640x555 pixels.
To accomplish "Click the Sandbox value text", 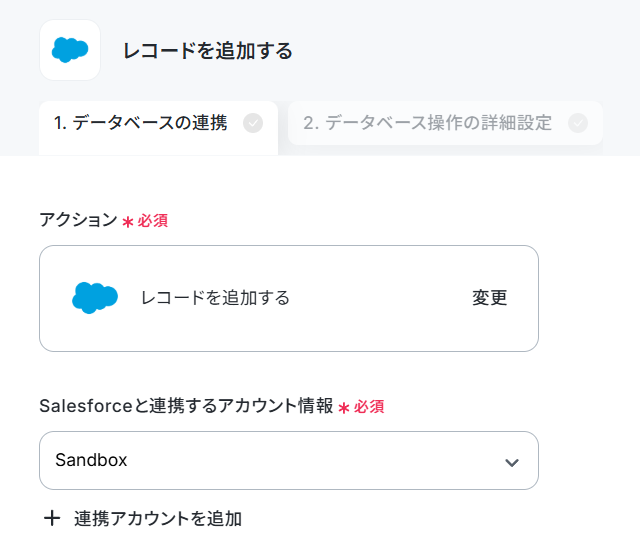I will (x=91, y=460).
